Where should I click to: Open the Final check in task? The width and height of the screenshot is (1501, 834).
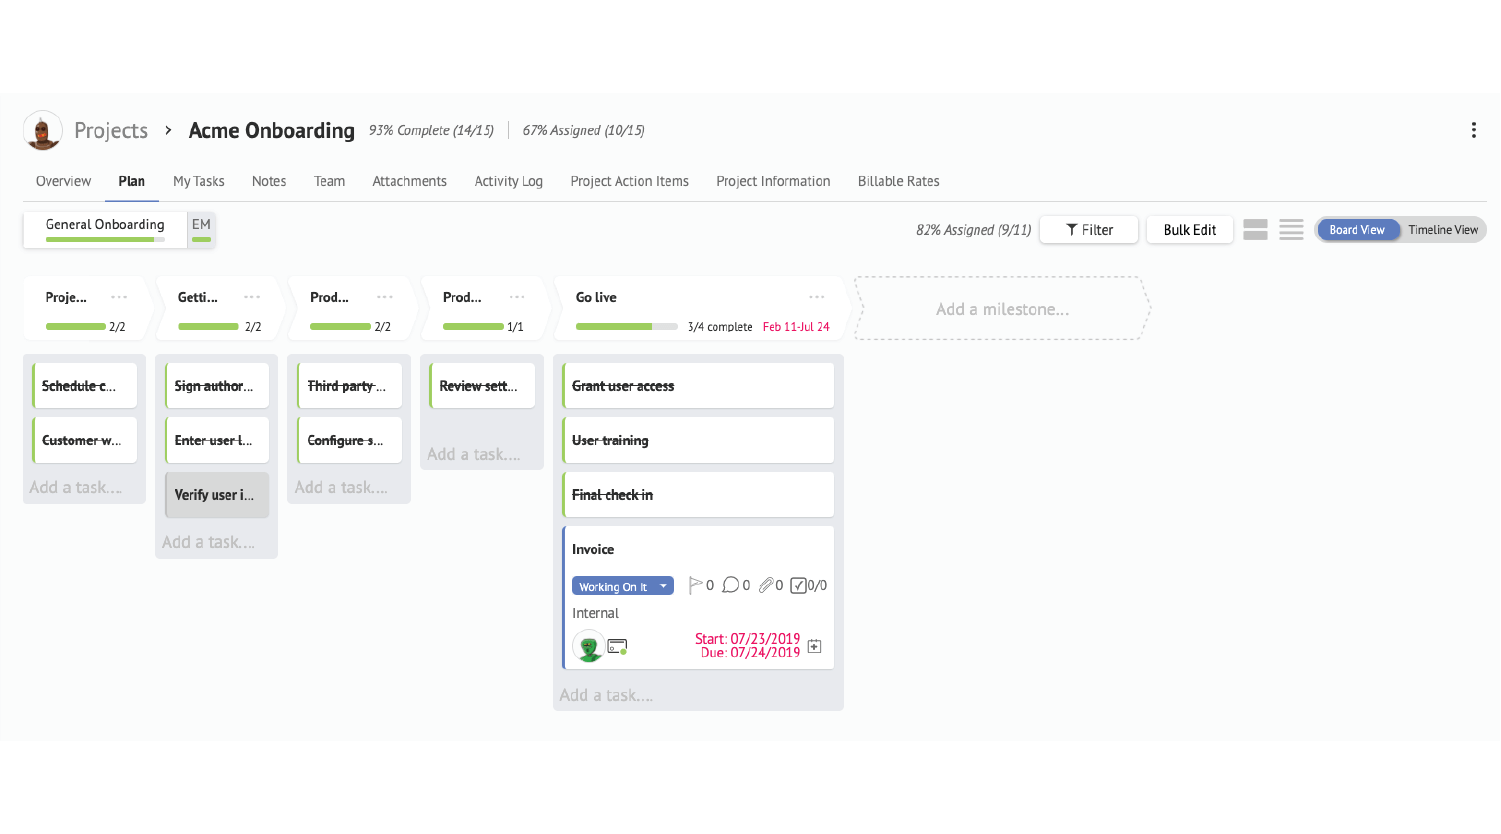(698, 495)
